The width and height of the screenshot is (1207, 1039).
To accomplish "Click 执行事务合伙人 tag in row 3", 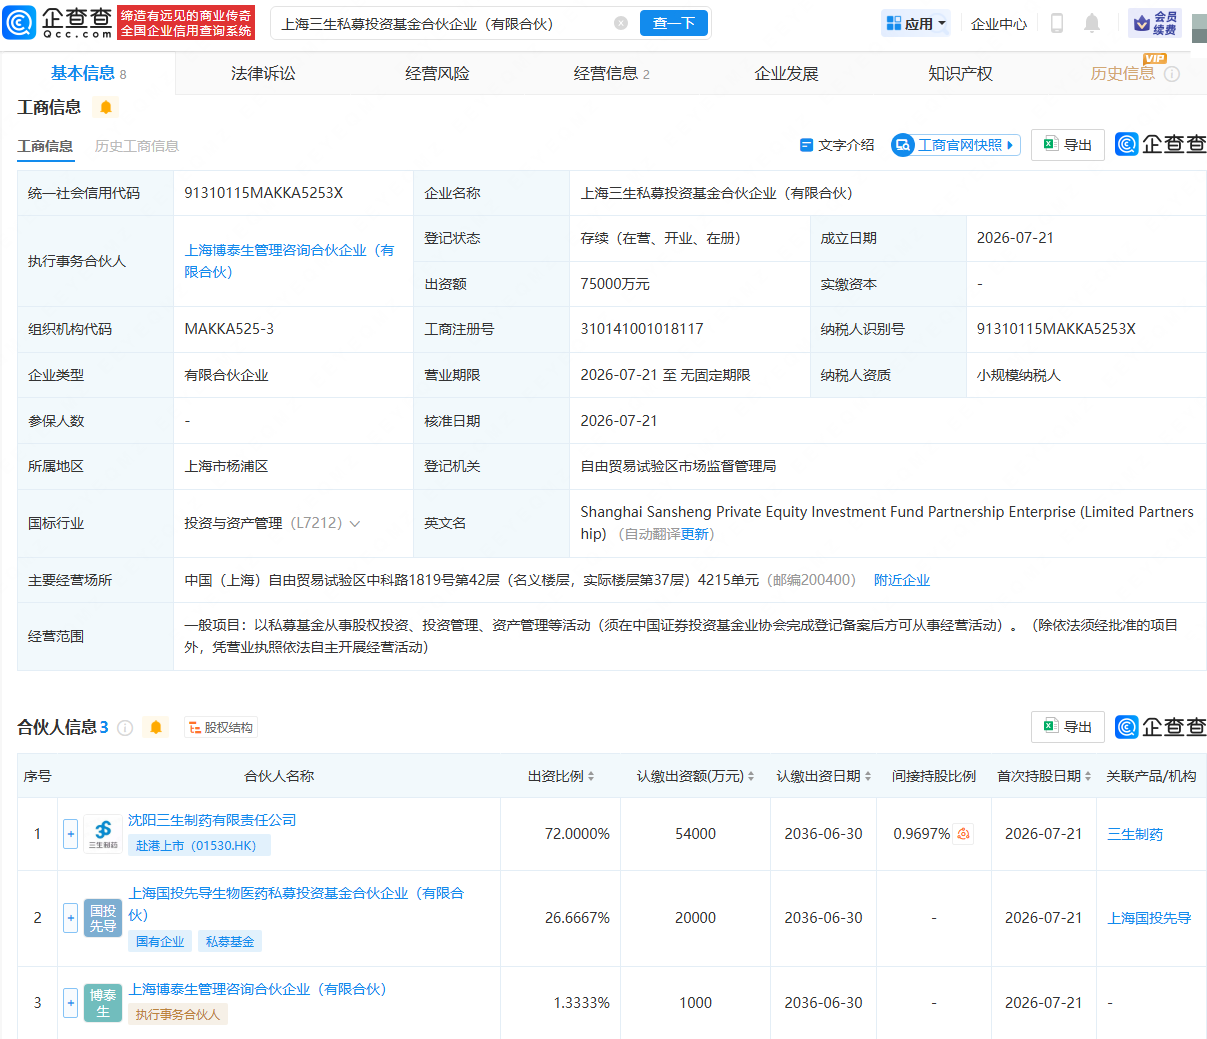I will (178, 1014).
